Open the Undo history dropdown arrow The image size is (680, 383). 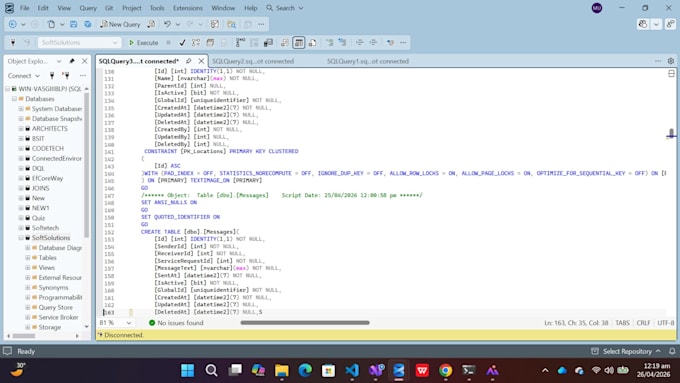tap(178, 24)
